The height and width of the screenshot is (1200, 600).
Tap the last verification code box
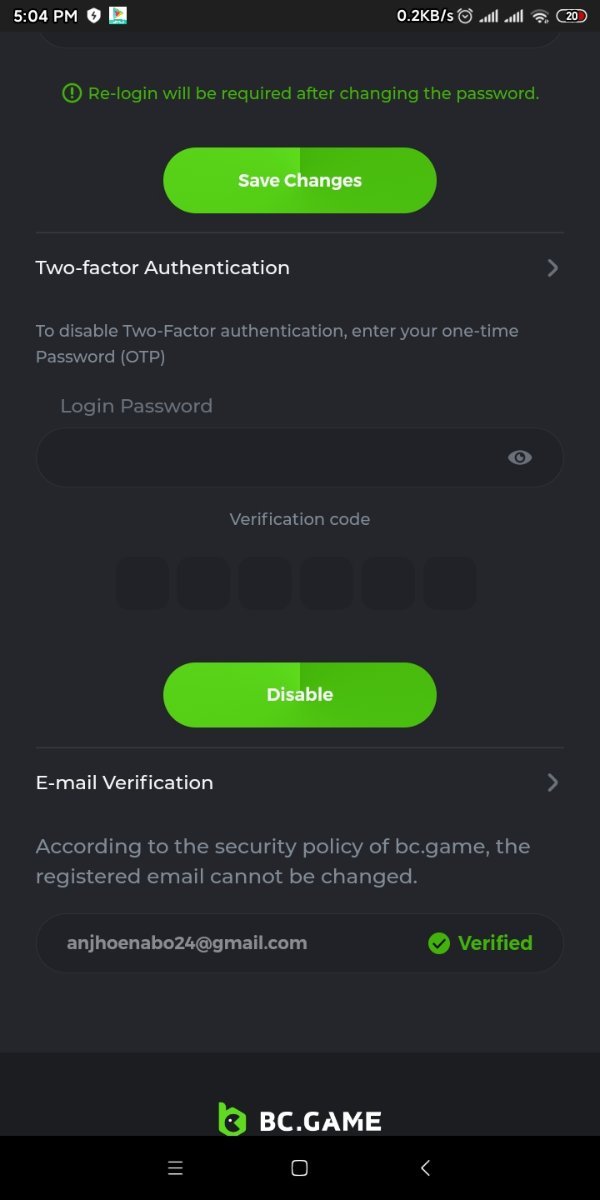449,584
